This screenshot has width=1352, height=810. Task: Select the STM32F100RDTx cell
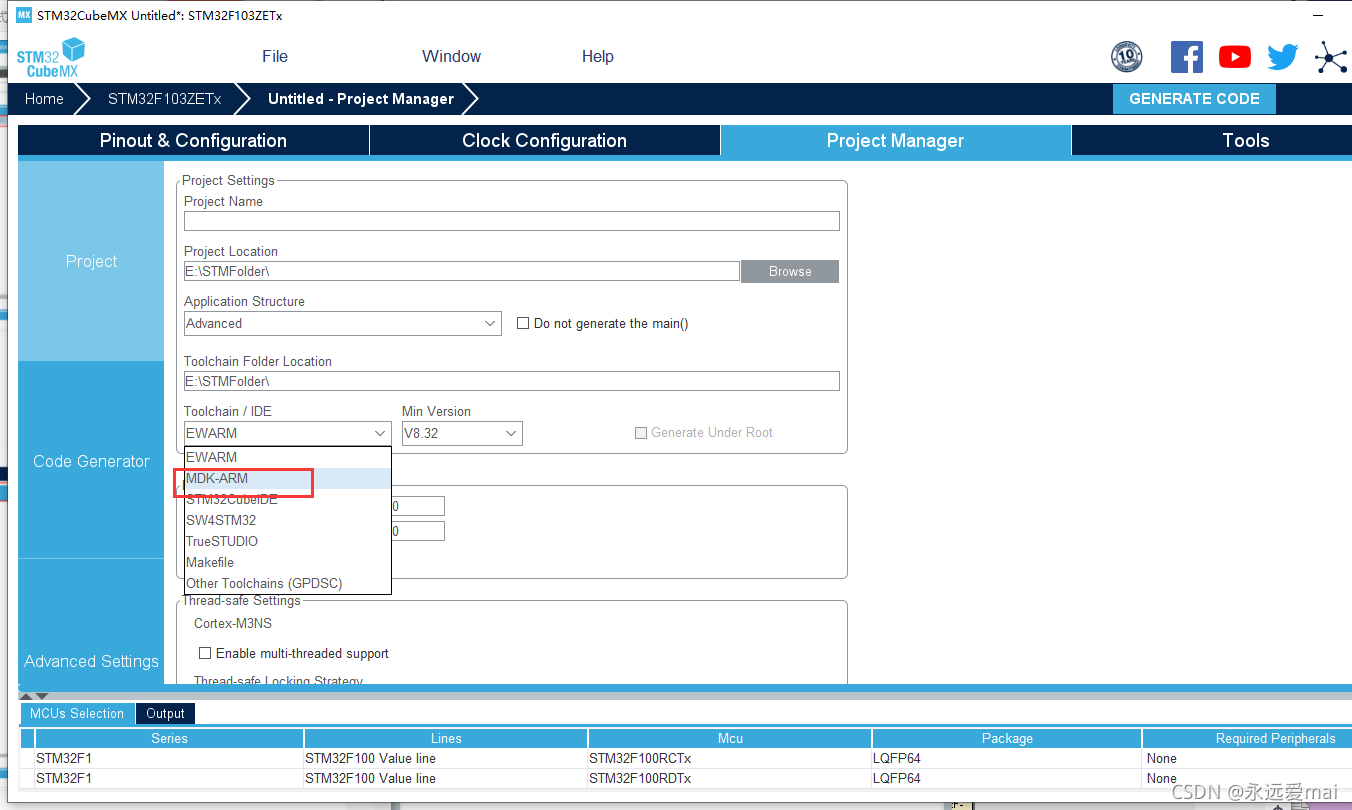click(x=730, y=778)
